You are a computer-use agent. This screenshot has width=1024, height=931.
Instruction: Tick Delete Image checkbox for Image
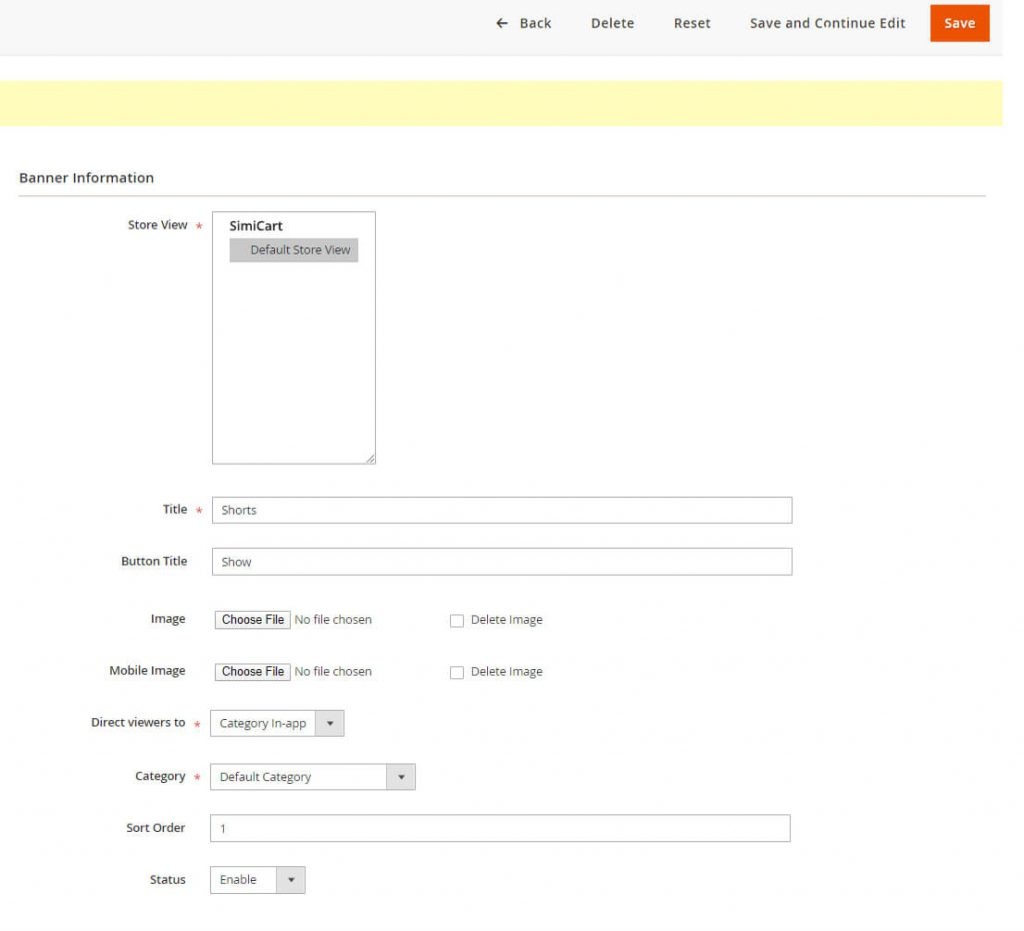pyautogui.click(x=457, y=620)
